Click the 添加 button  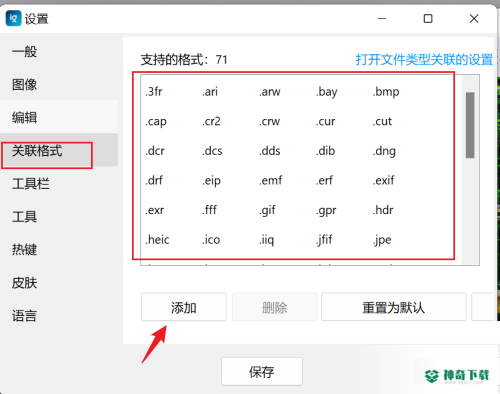tap(184, 307)
